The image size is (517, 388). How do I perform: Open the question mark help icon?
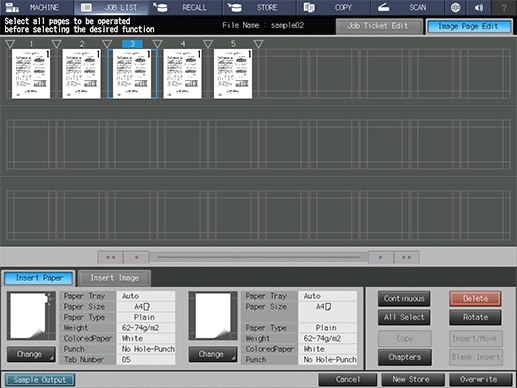tap(504, 7)
